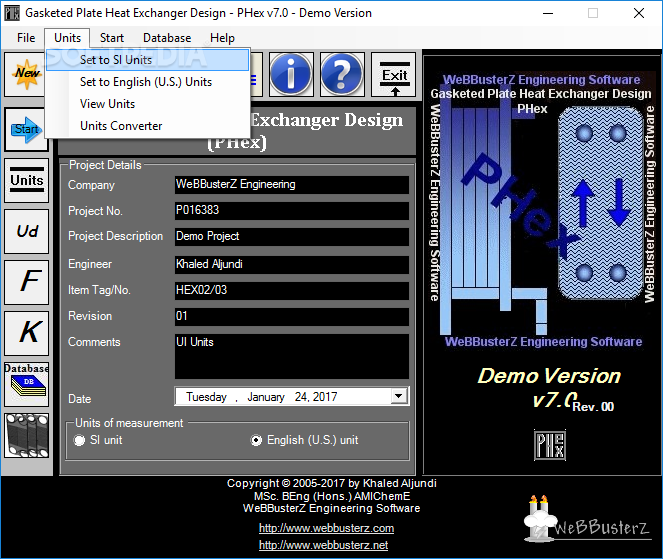Close the PHex window
Screen dimensions: 663x559
click(639, 13)
